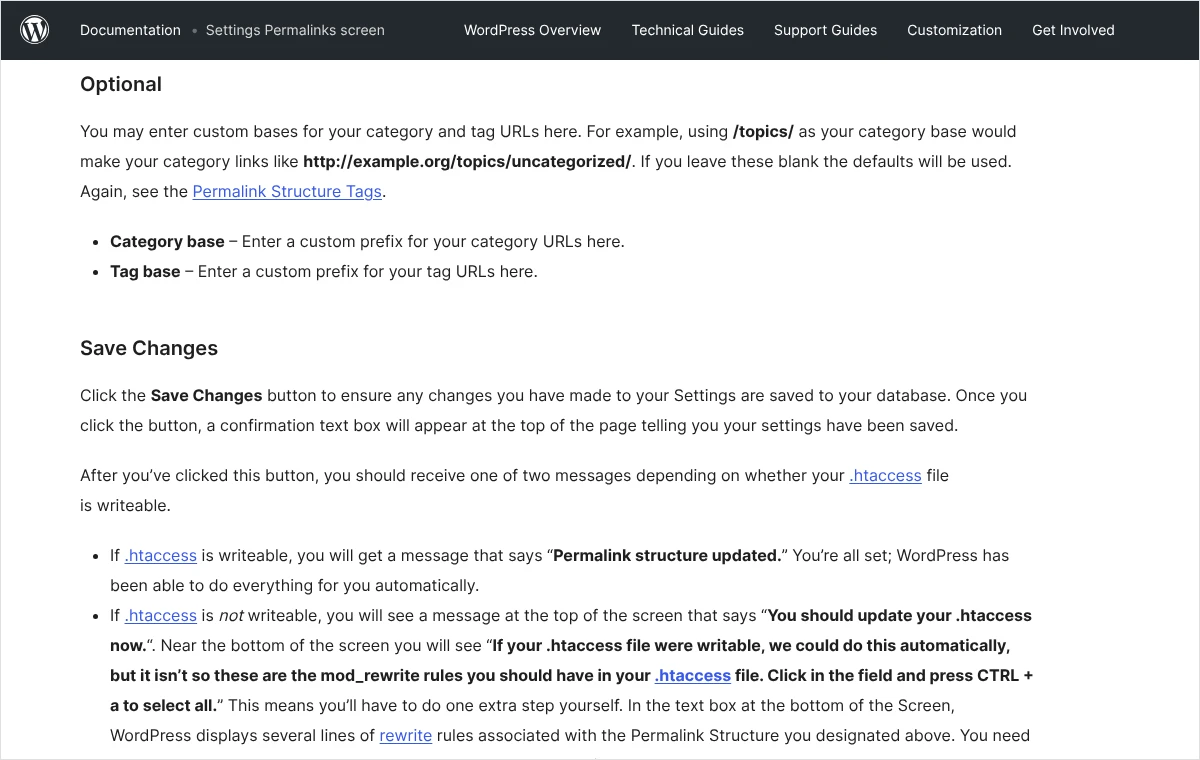Open the Support Guides menu
Viewport: 1200px width, 760px height.
(x=825, y=30)
